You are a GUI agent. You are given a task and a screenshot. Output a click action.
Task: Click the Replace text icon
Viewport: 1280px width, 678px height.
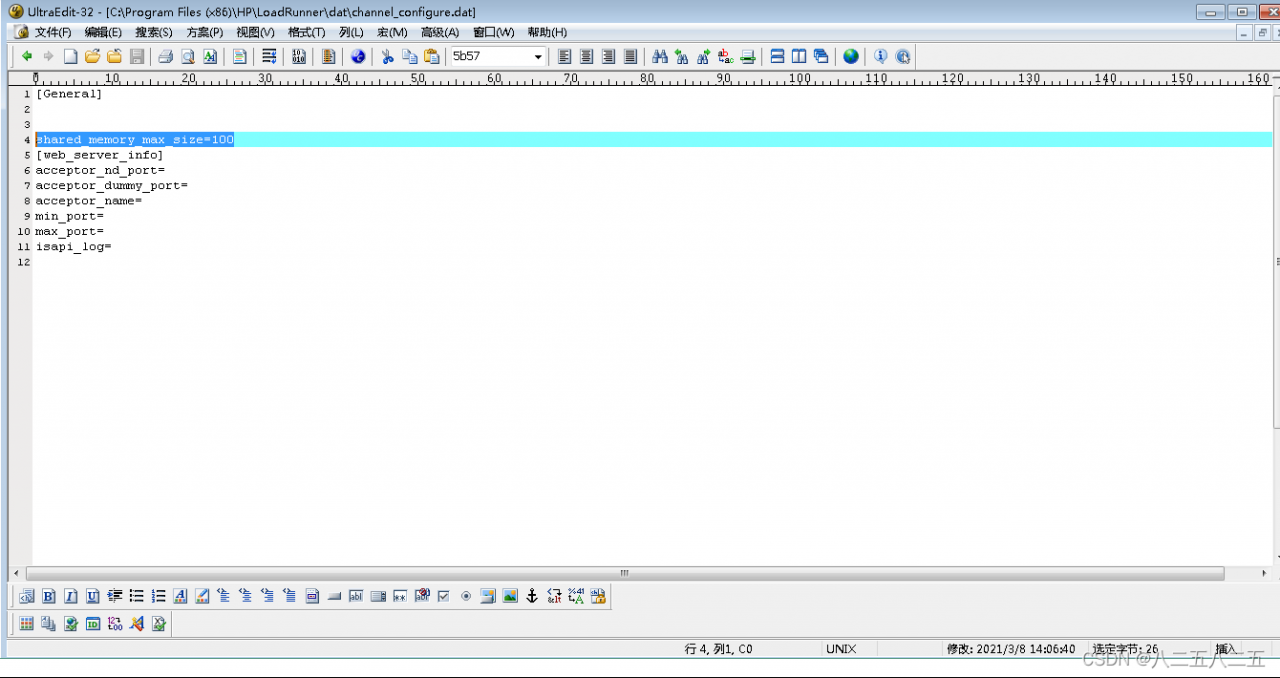pos(726,57)
